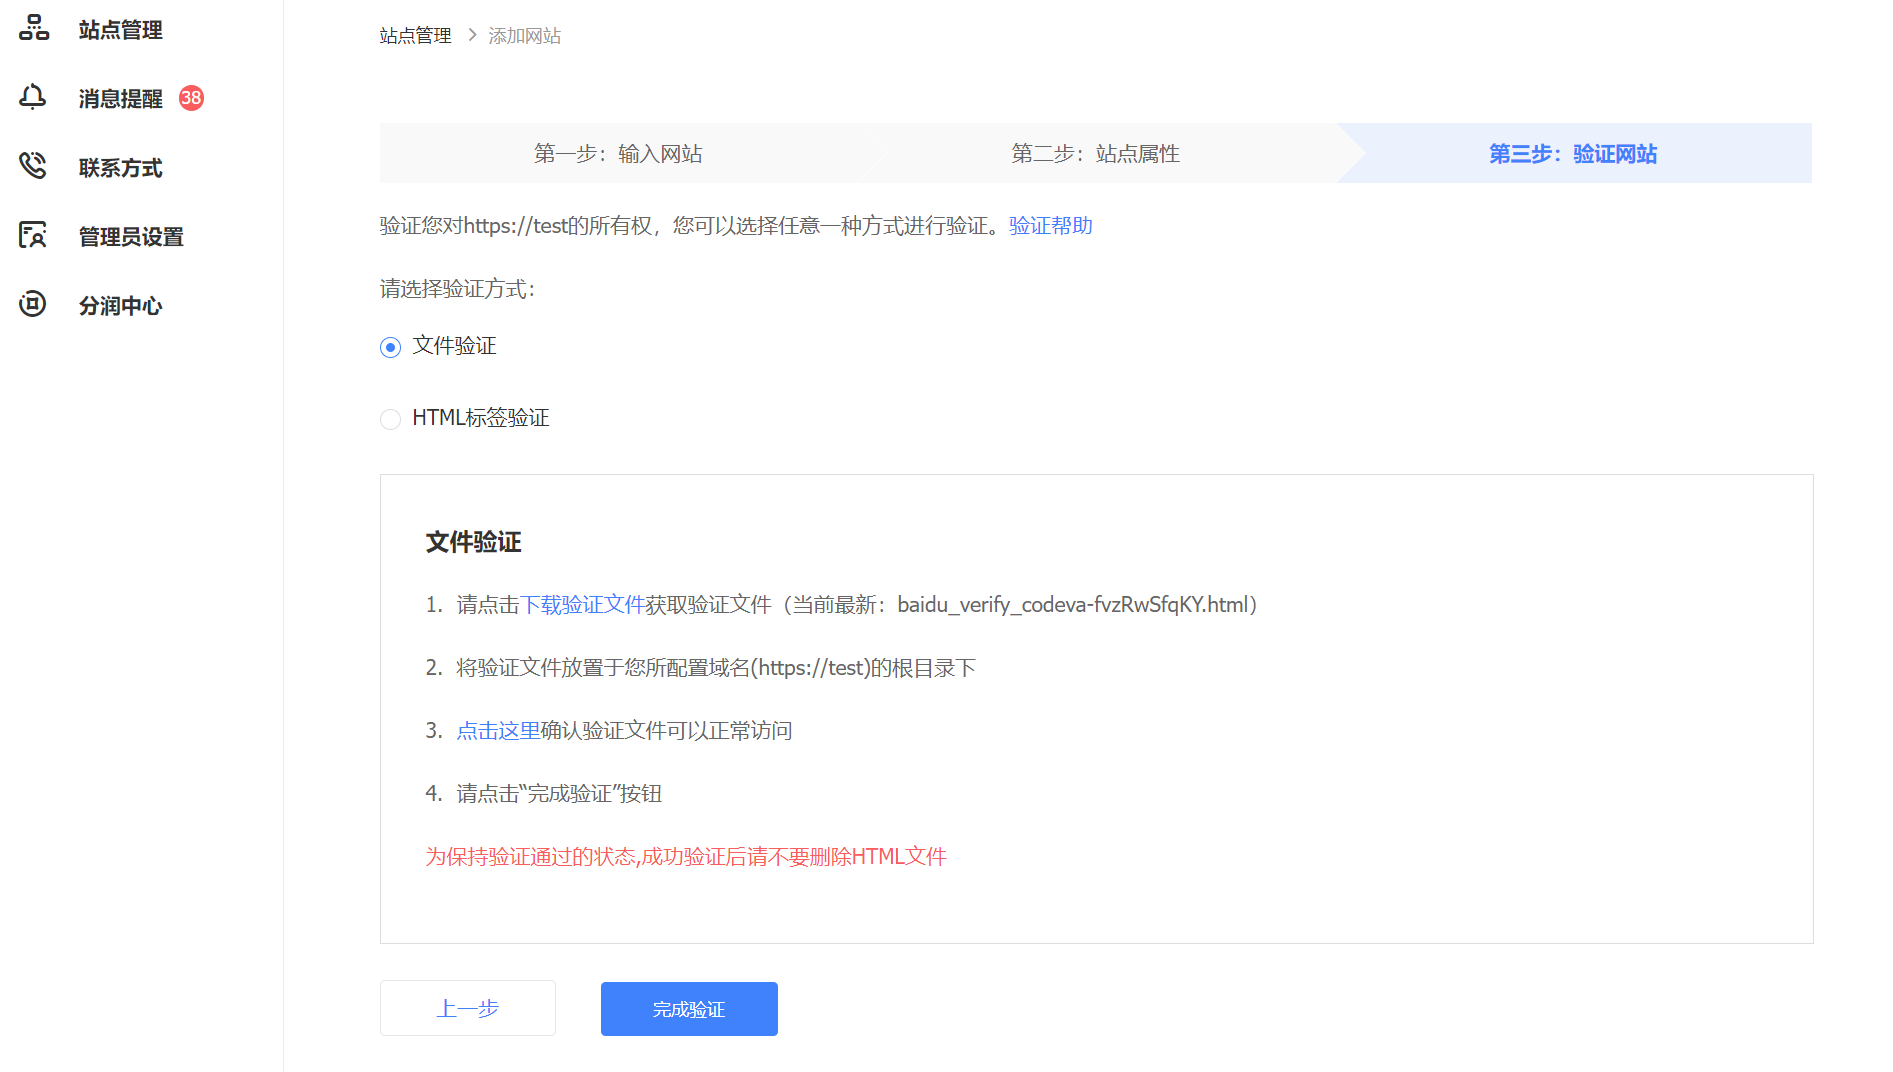Go to 第二步：站点属性 step

[x=1095, y=154]
